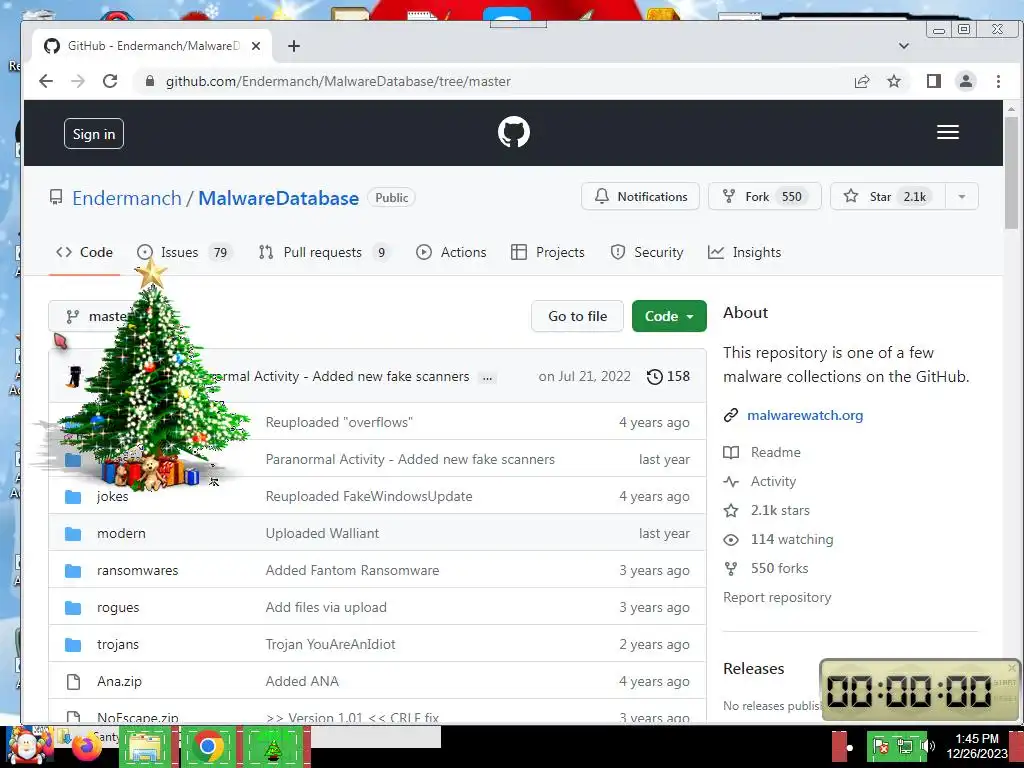
Task: Click the padlock site info icon
Action: [x=150, y=81]
